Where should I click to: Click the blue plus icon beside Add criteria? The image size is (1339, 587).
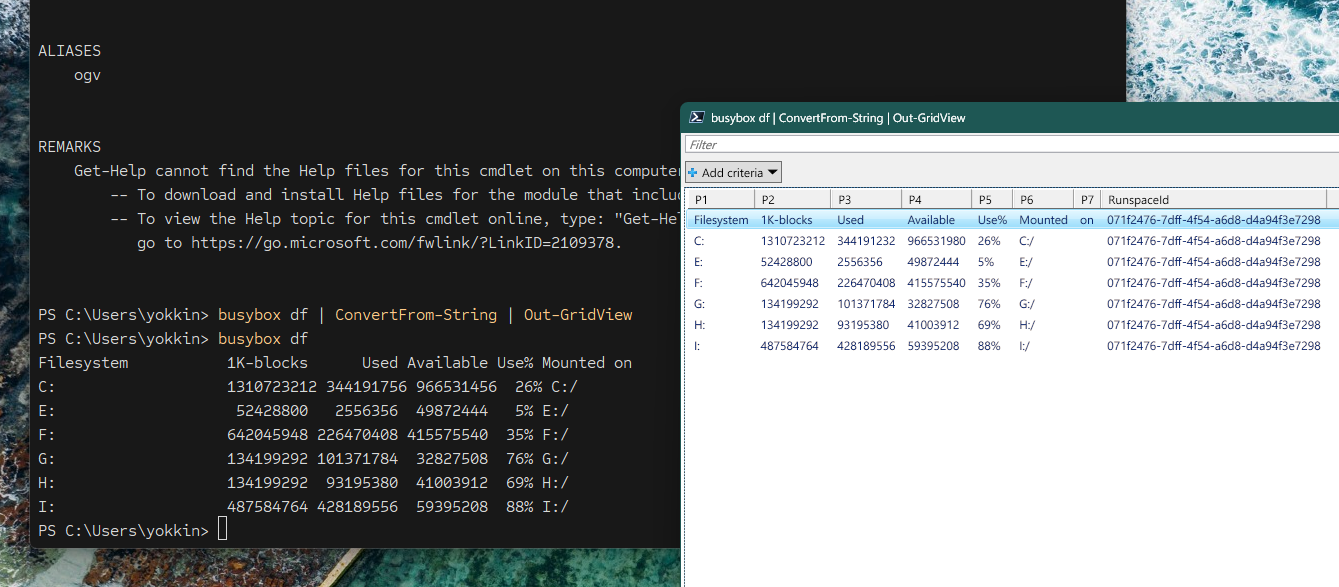(693, 173)
